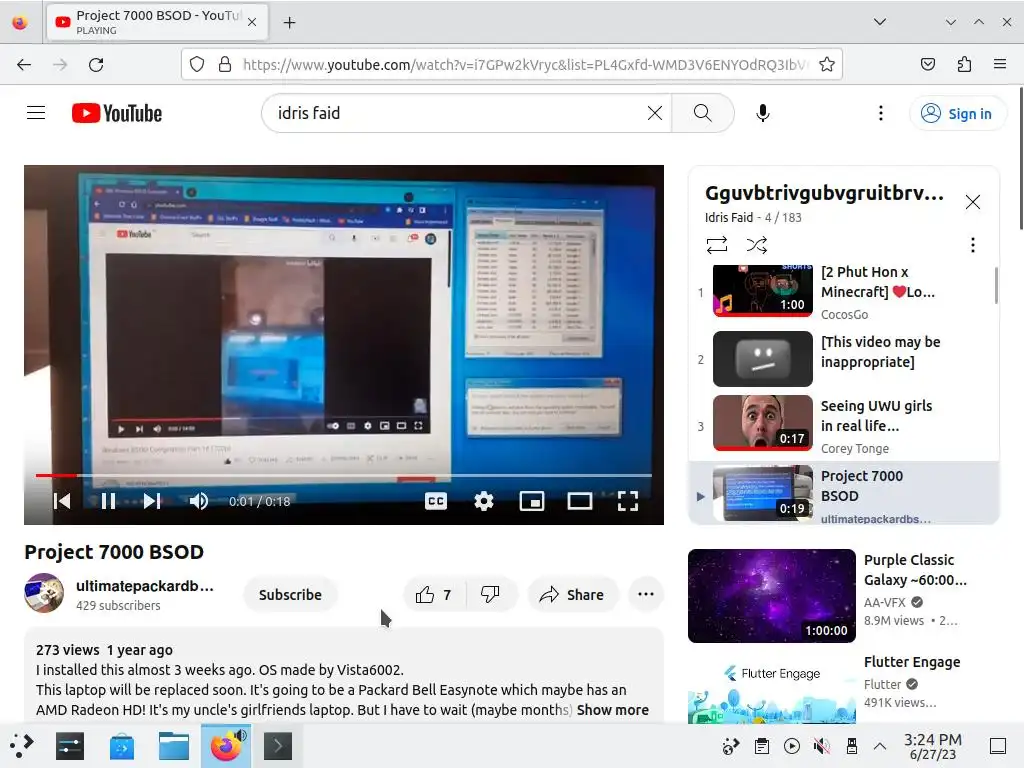The width and height of the screenshot is (1024, 768).
Task: Toggle theater mode view
Action: 580,501
